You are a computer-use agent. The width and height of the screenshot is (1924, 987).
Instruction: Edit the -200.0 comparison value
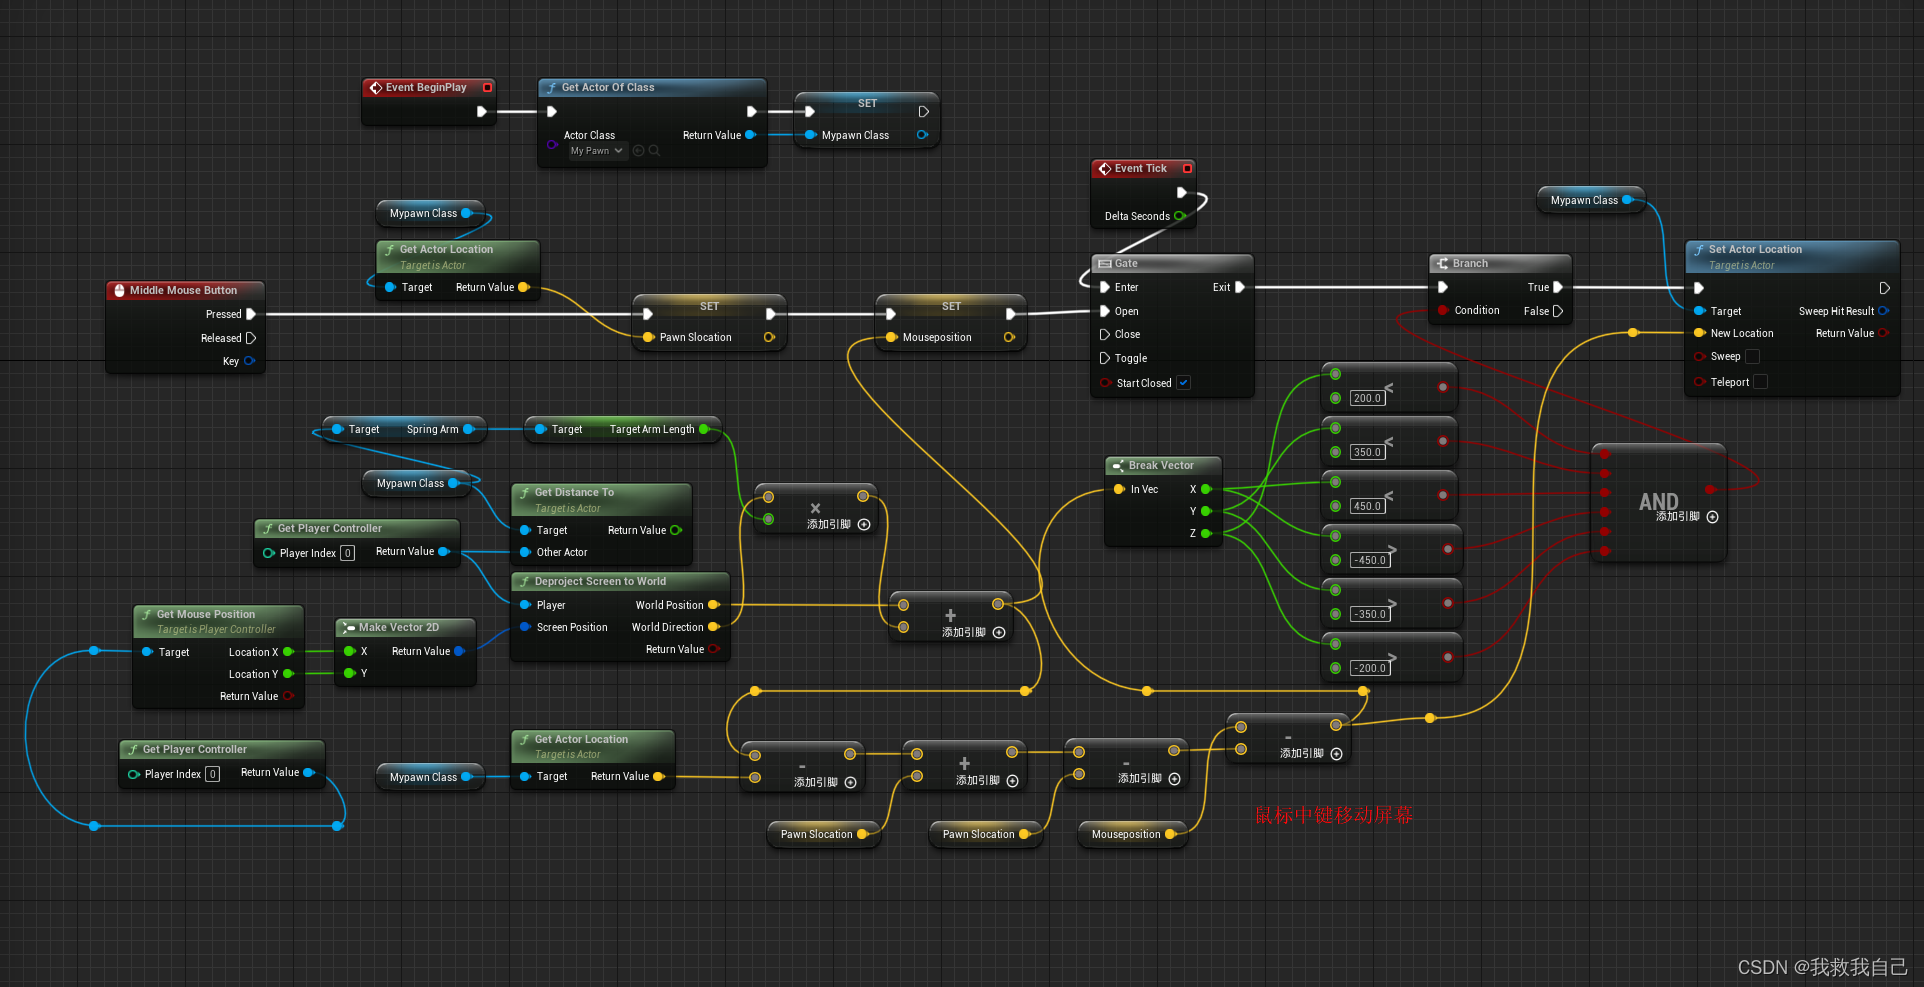(x=1369, y=668)
